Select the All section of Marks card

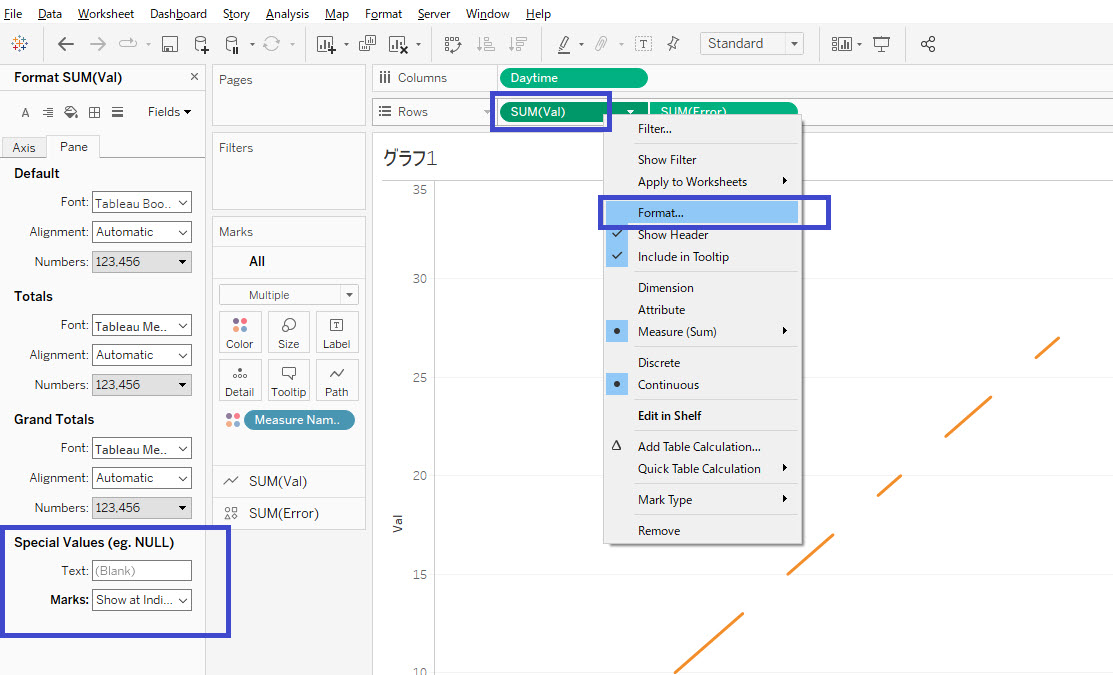click(x=289, y=261)
